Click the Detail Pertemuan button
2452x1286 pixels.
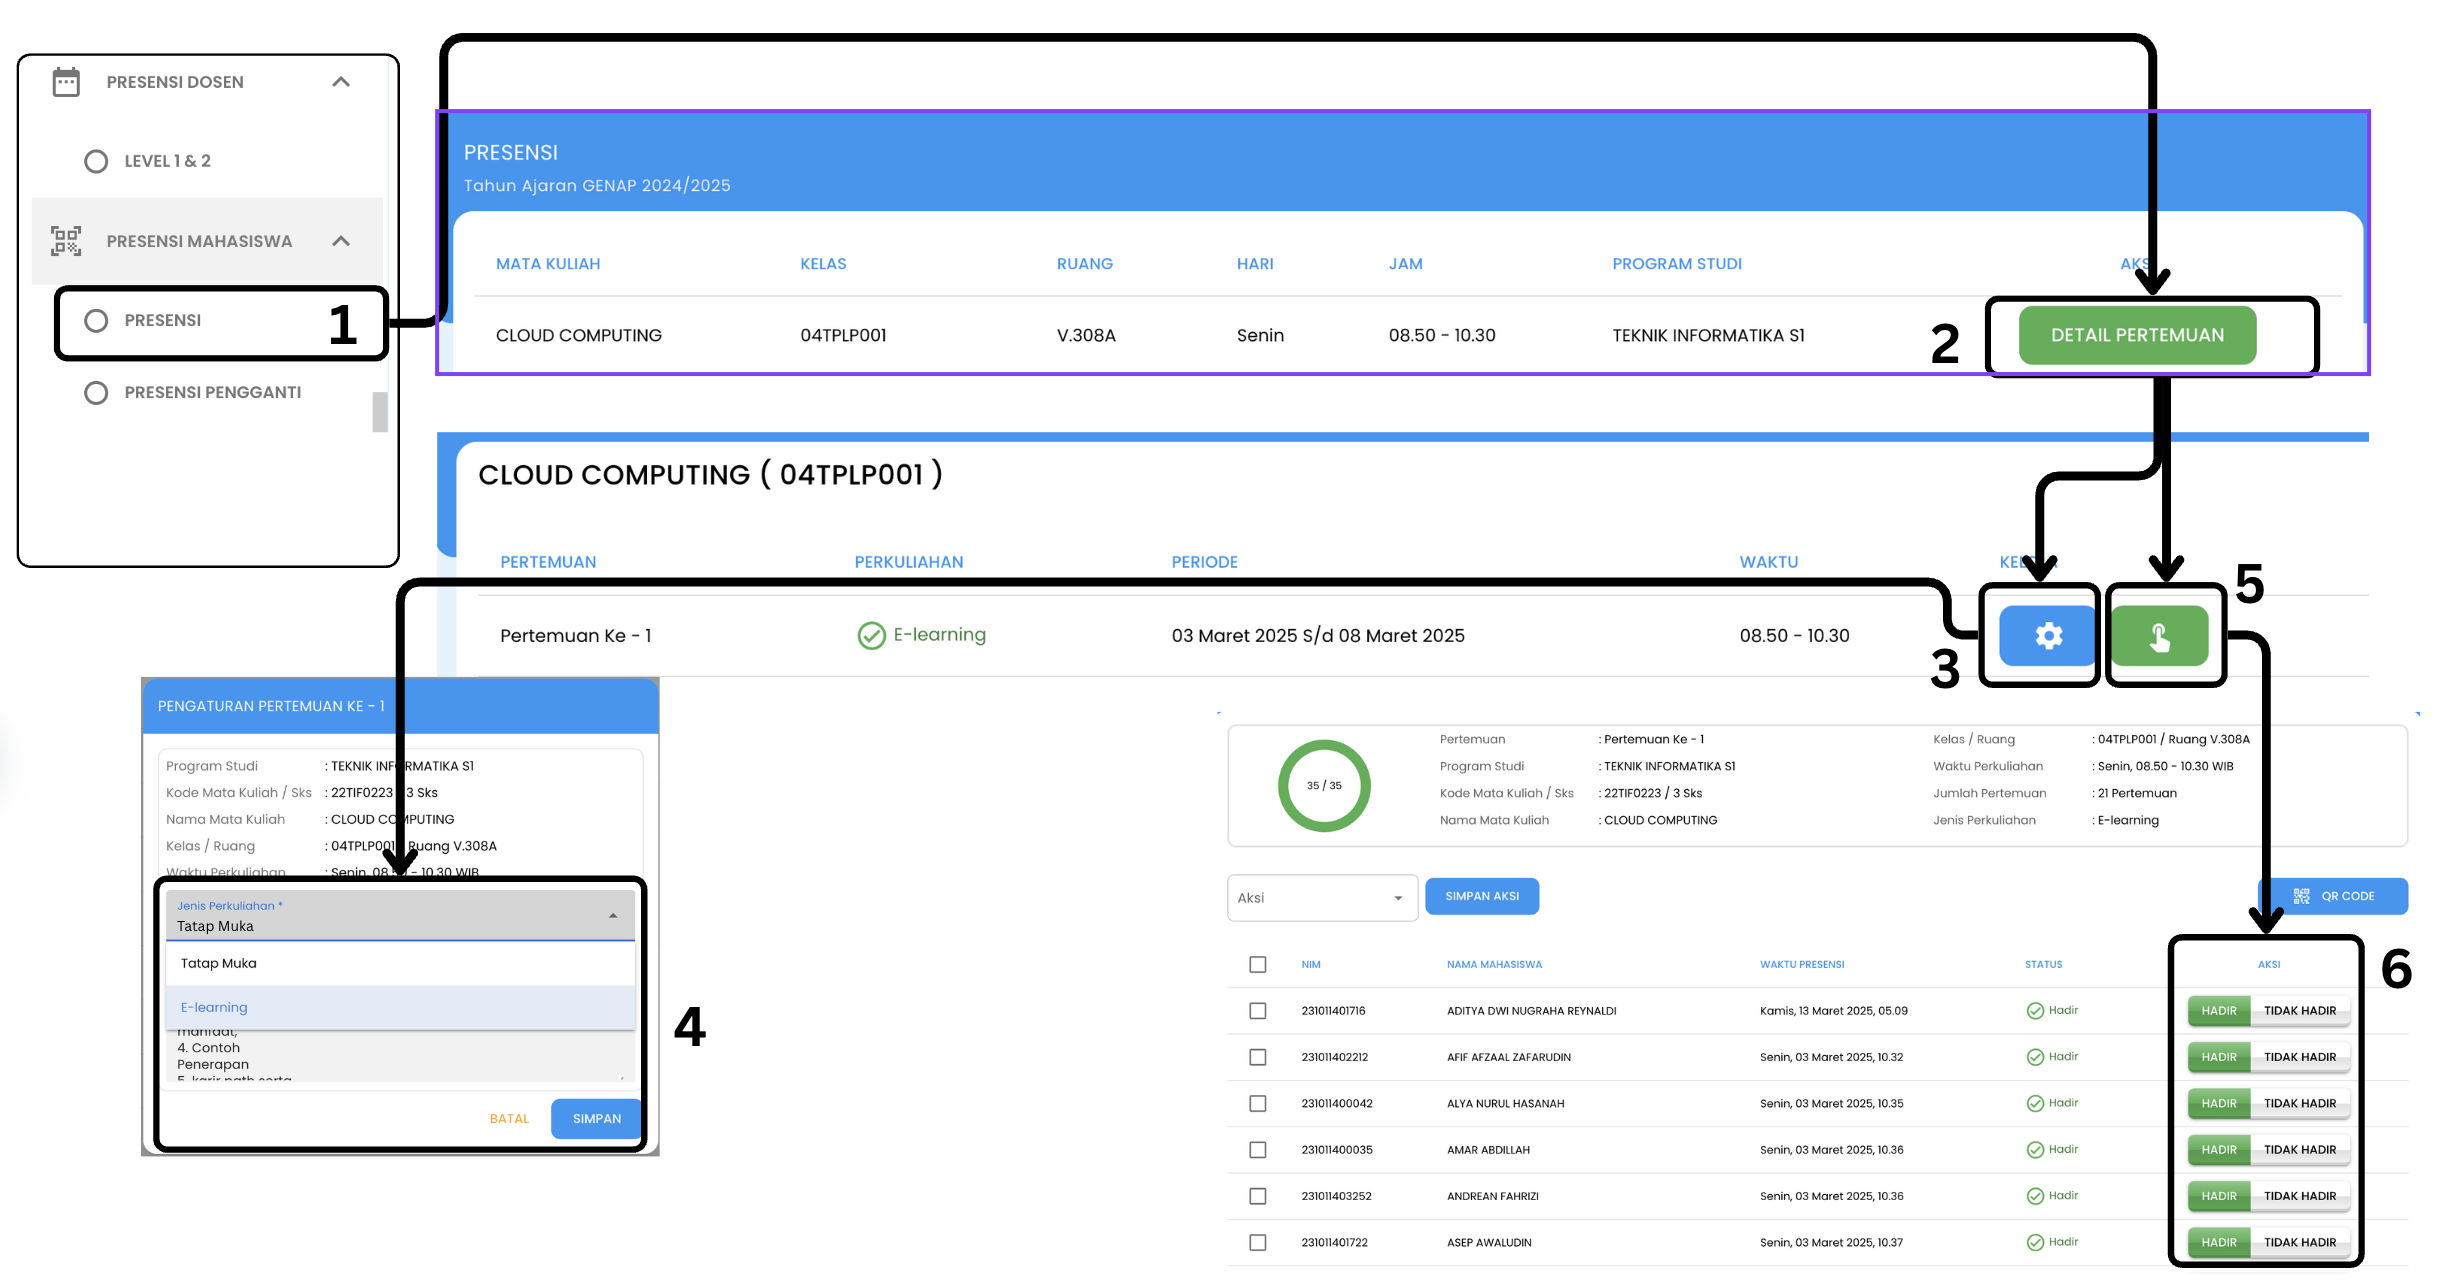click(x=2137, y=336)
